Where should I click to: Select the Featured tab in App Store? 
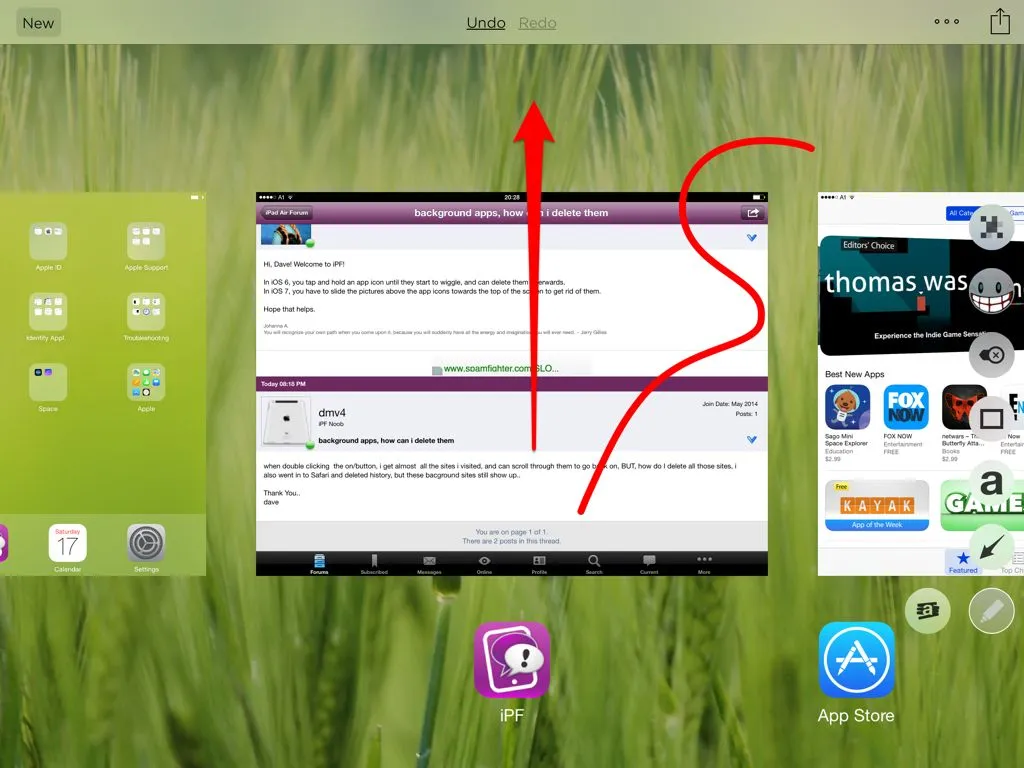(x=963, y=562)
